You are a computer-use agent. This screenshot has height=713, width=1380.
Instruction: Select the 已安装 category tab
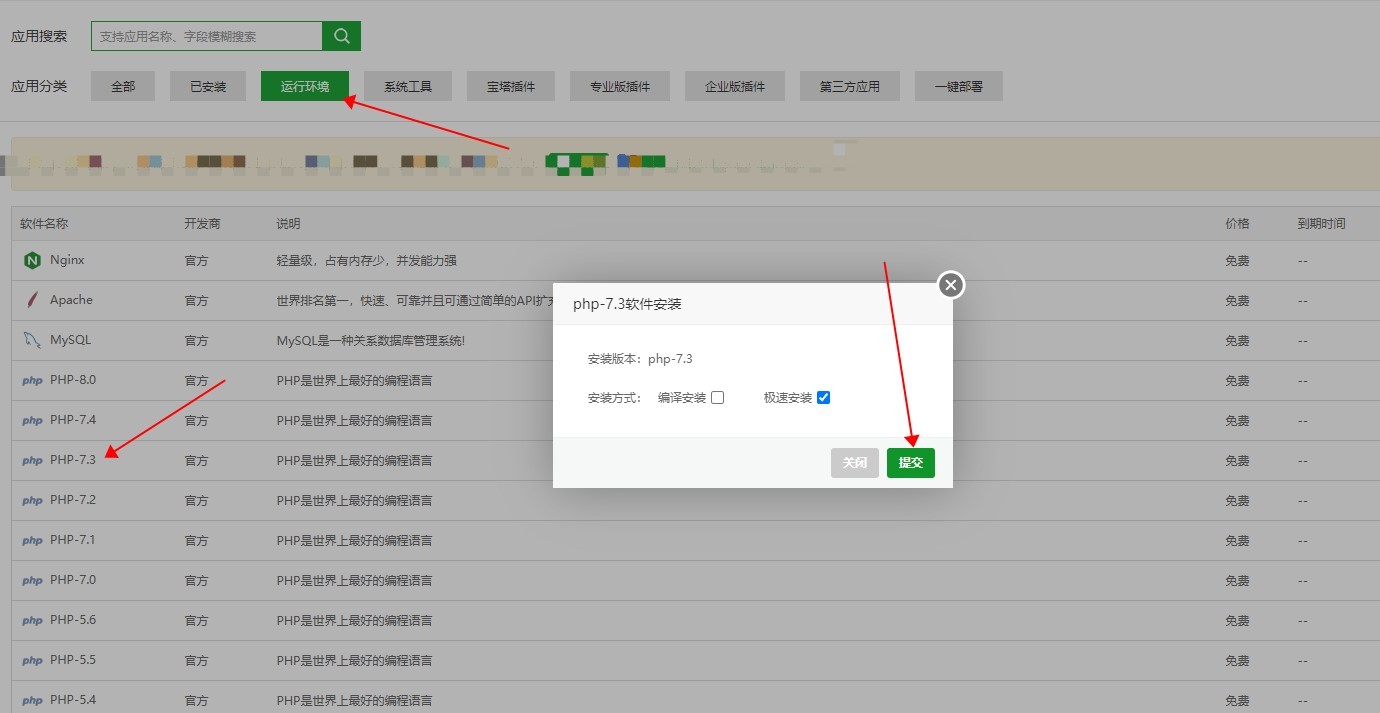coord(208,86)
